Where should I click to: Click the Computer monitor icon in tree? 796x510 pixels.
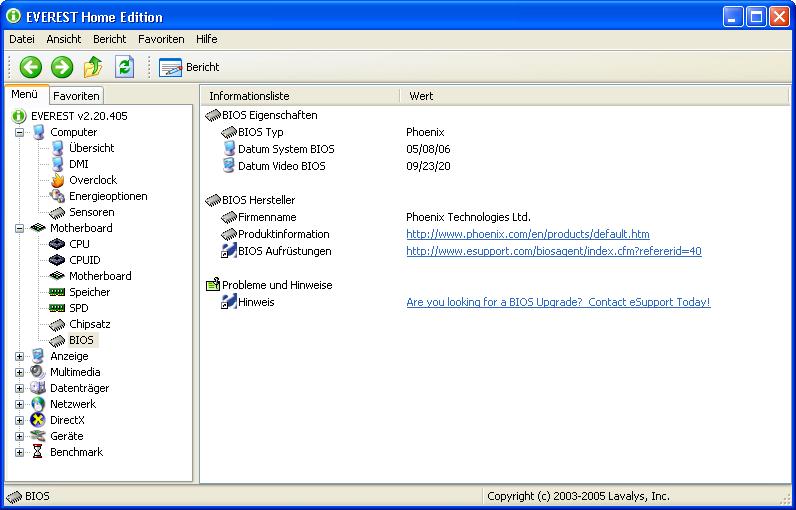click(38, 132)
